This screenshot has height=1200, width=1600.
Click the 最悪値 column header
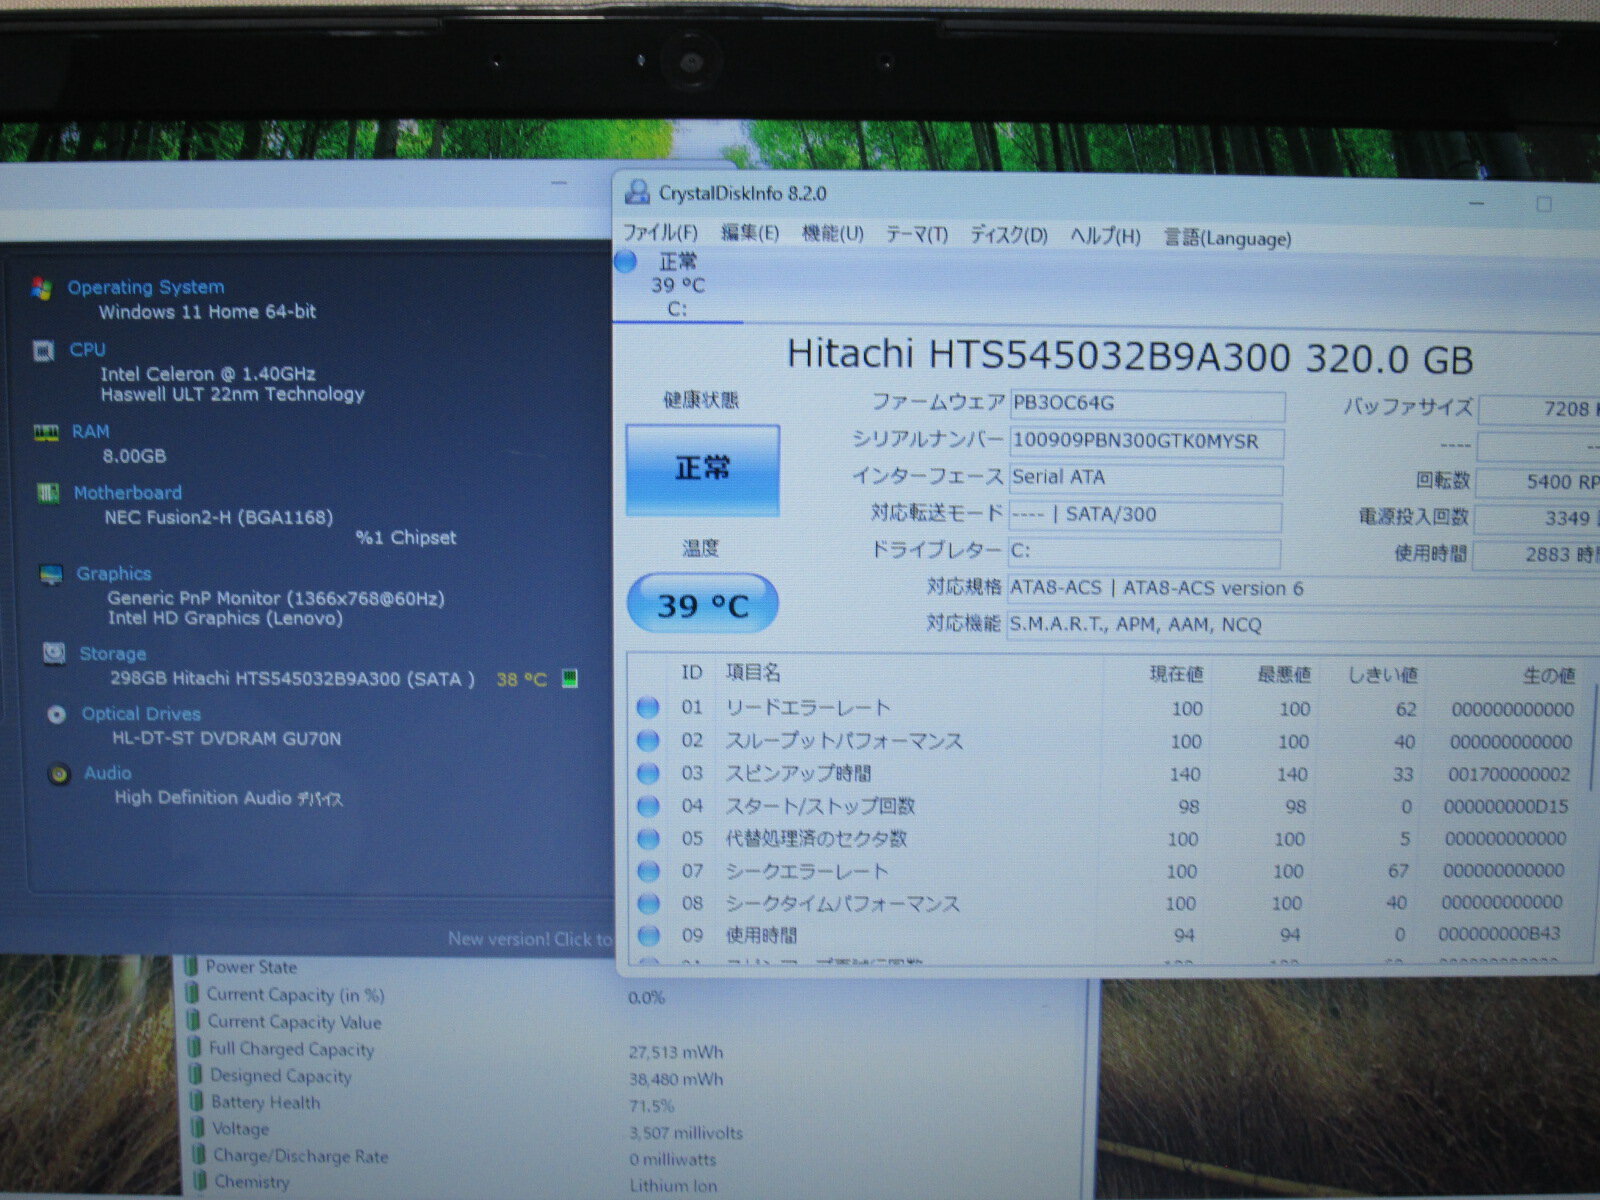1283,676
